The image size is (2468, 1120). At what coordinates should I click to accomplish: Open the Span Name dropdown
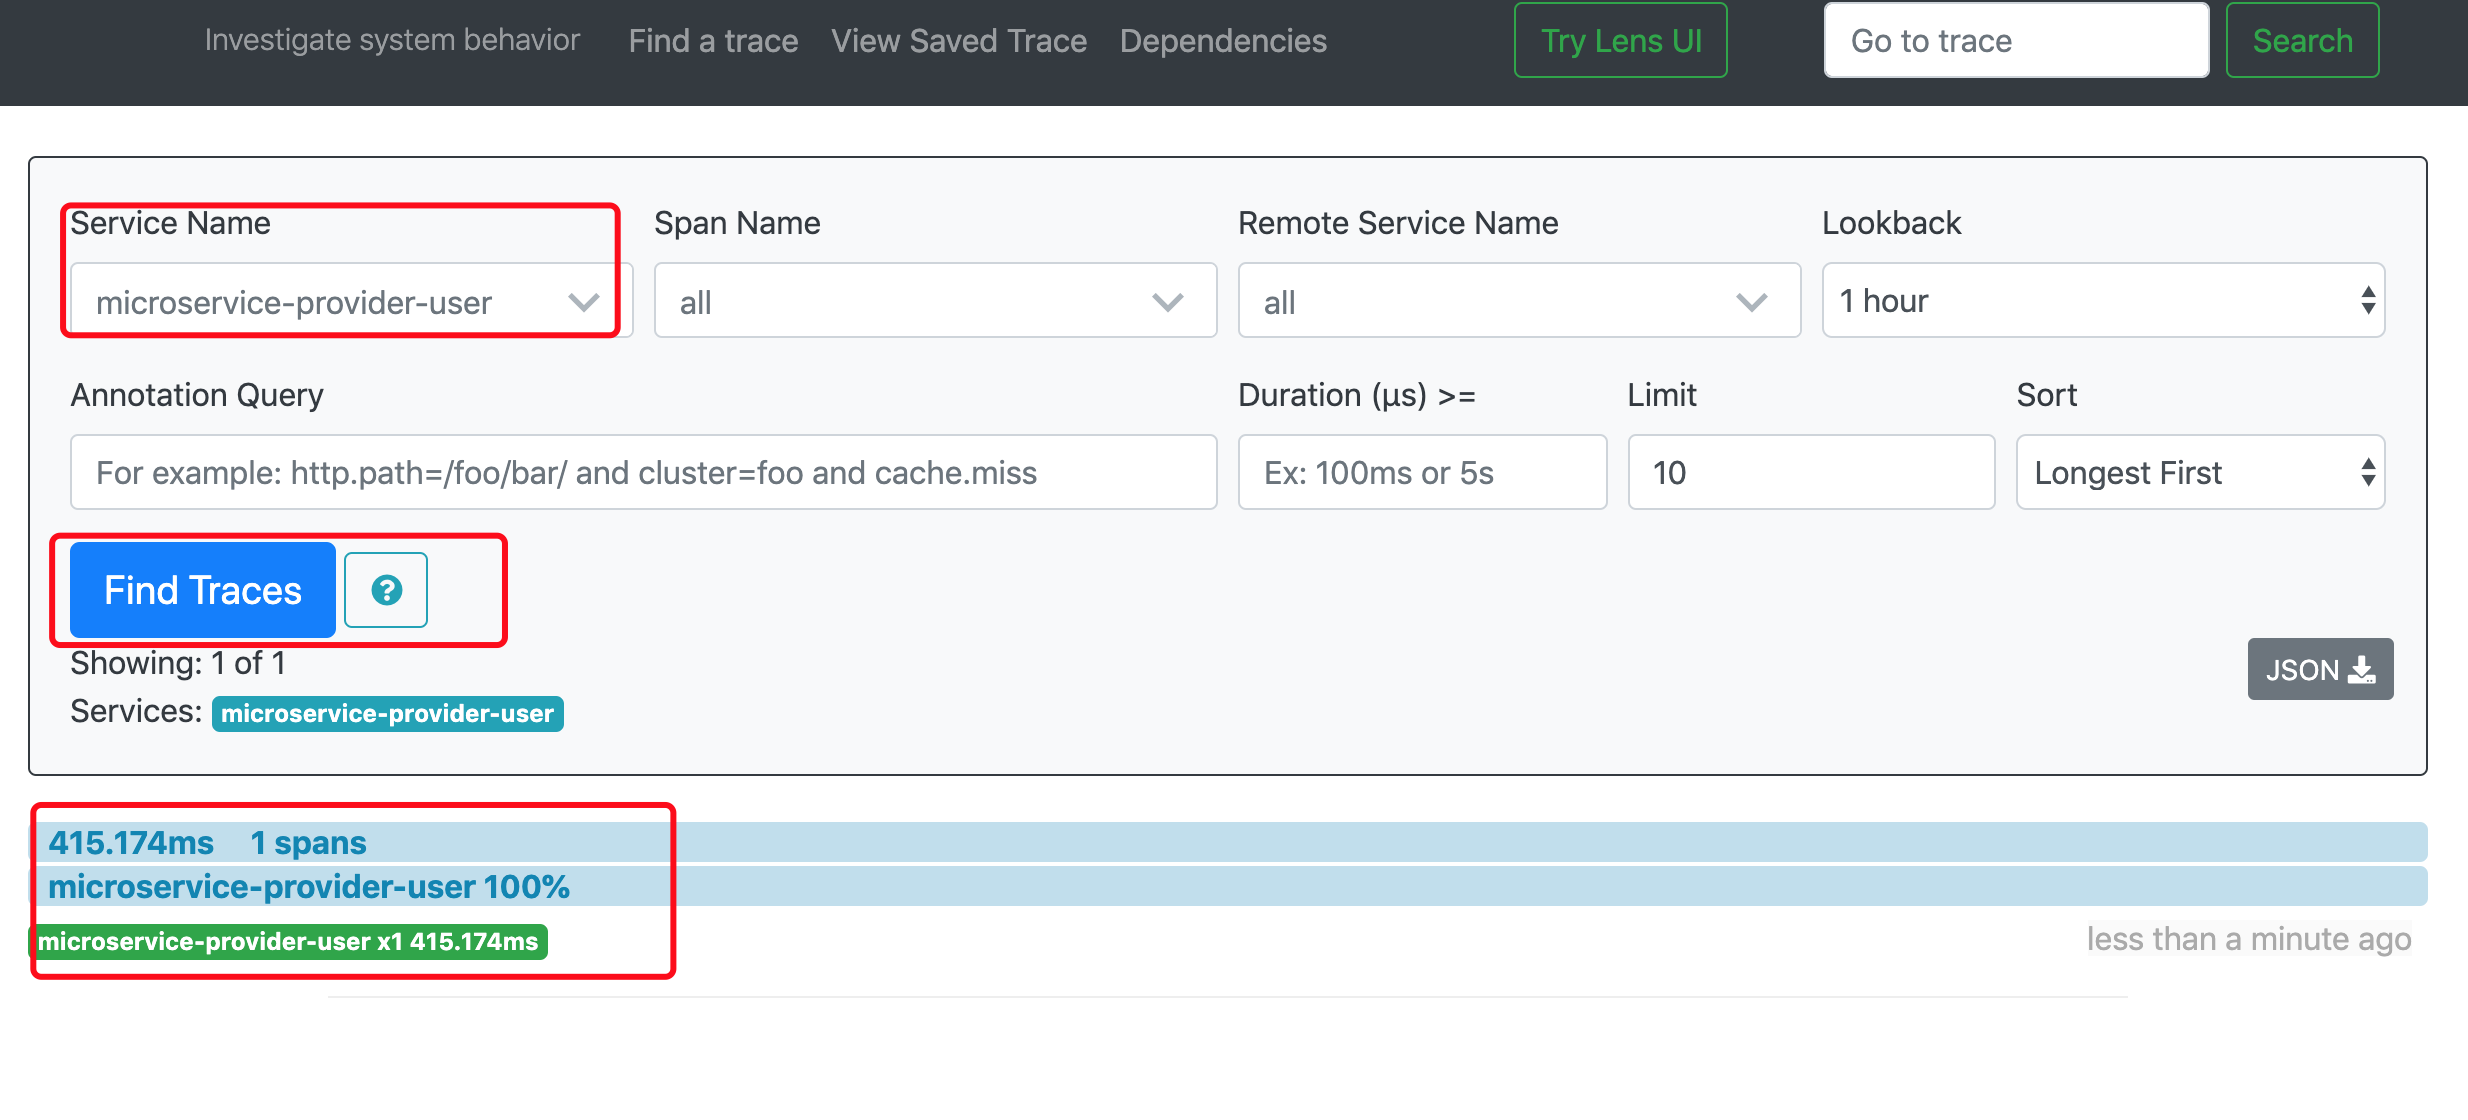934,301
